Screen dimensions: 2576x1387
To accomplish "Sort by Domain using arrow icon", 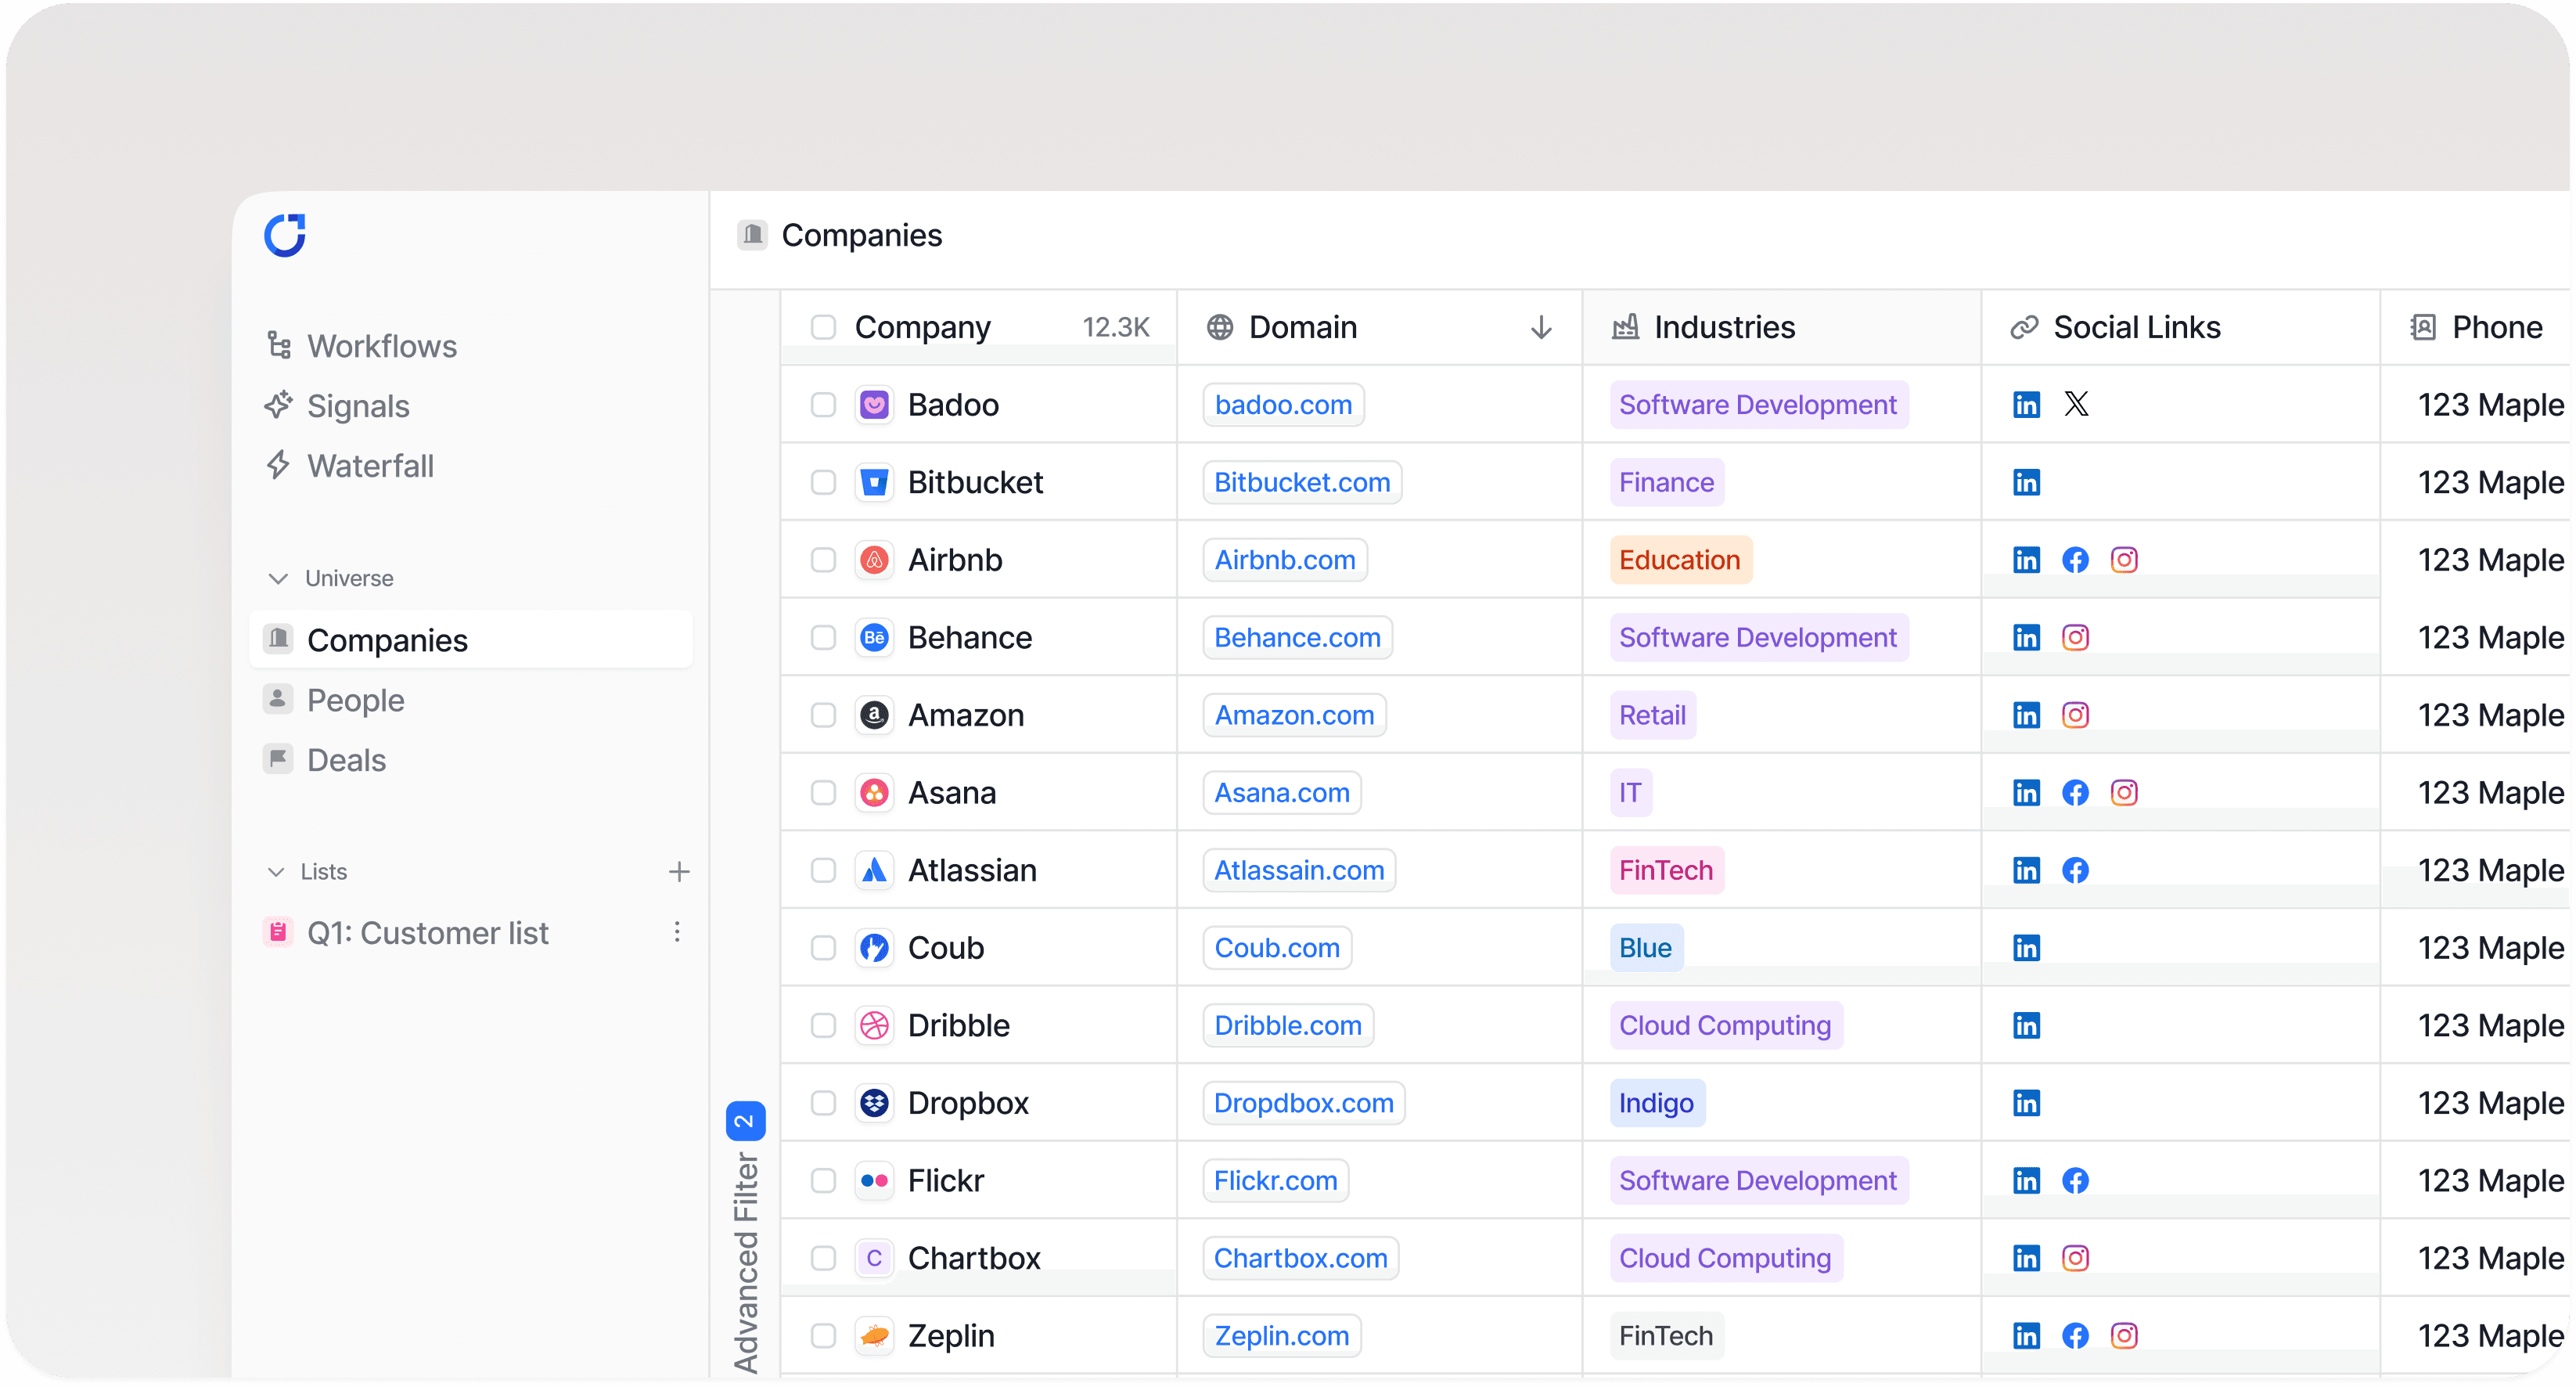I will (x=1540, y=327).
